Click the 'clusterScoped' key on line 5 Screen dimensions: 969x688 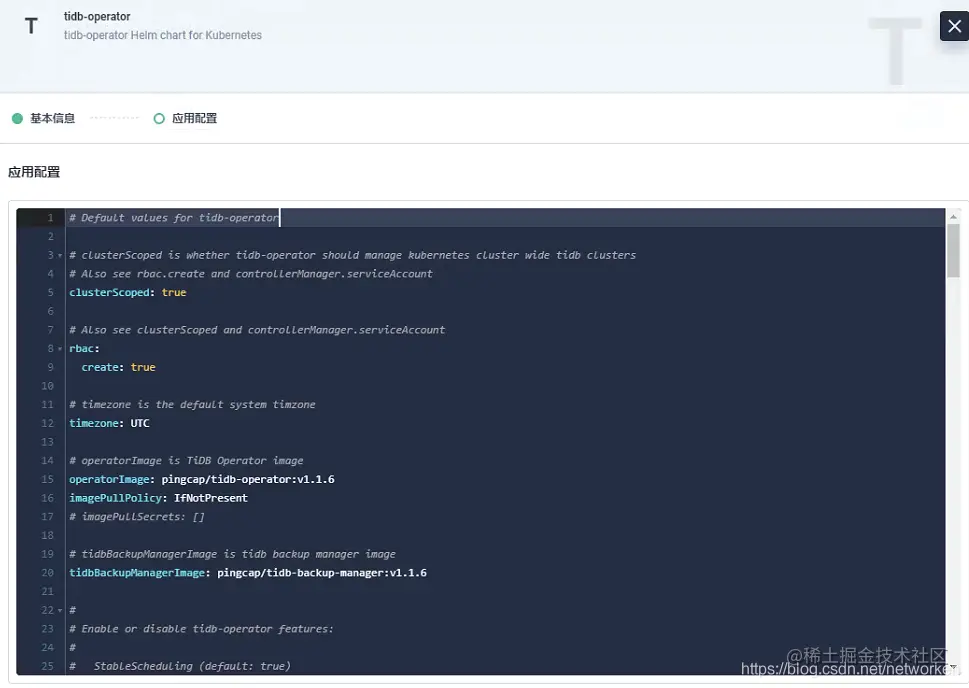109,292
